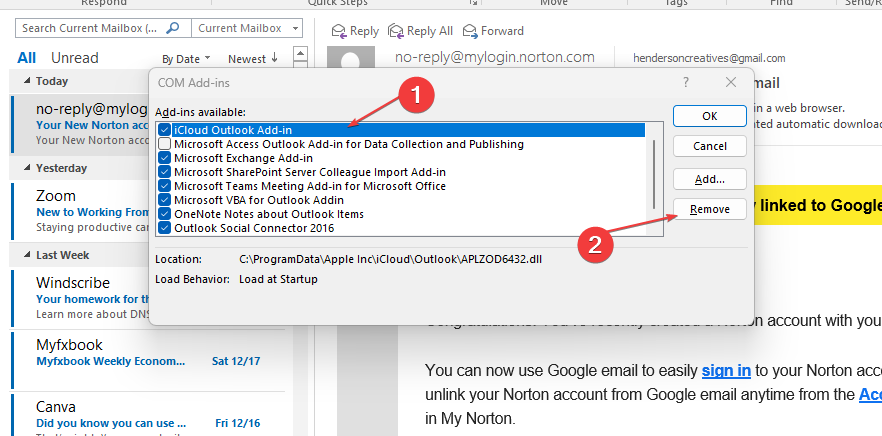Image resolution: width=882 pixels, height=436 pixels.
Task: Click the Add... button
Action: [x=709, y=179]
